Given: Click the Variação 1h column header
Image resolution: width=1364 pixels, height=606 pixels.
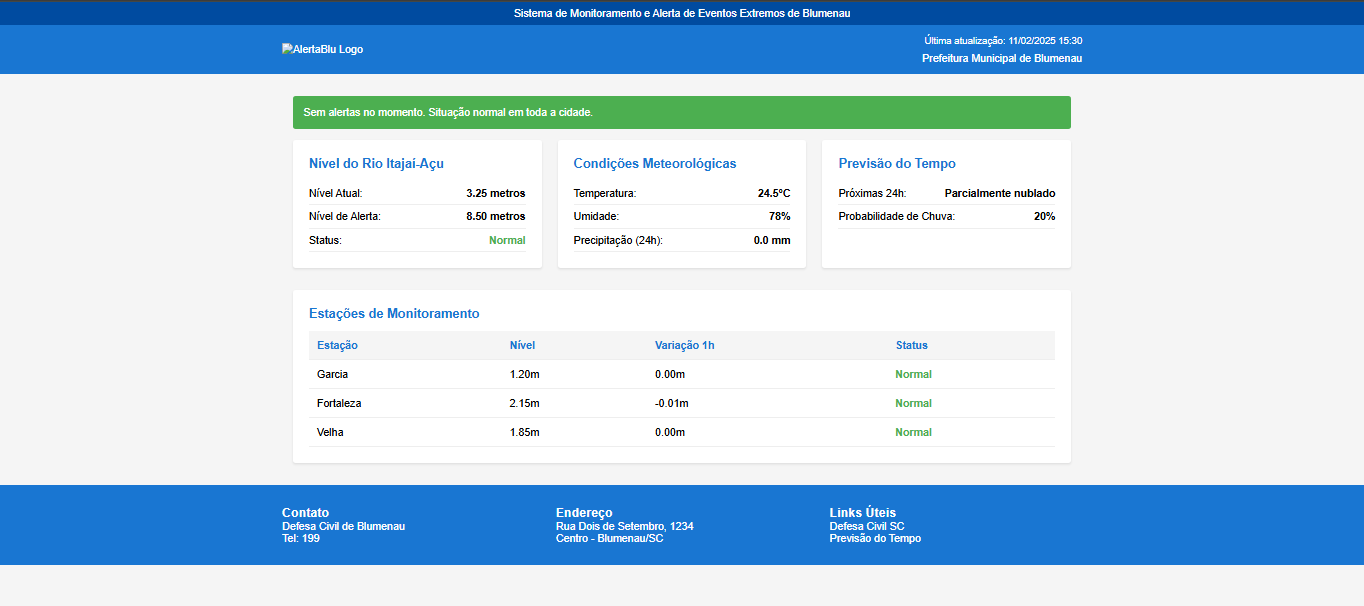Looking at the screenshot, I should coord(685,345).
